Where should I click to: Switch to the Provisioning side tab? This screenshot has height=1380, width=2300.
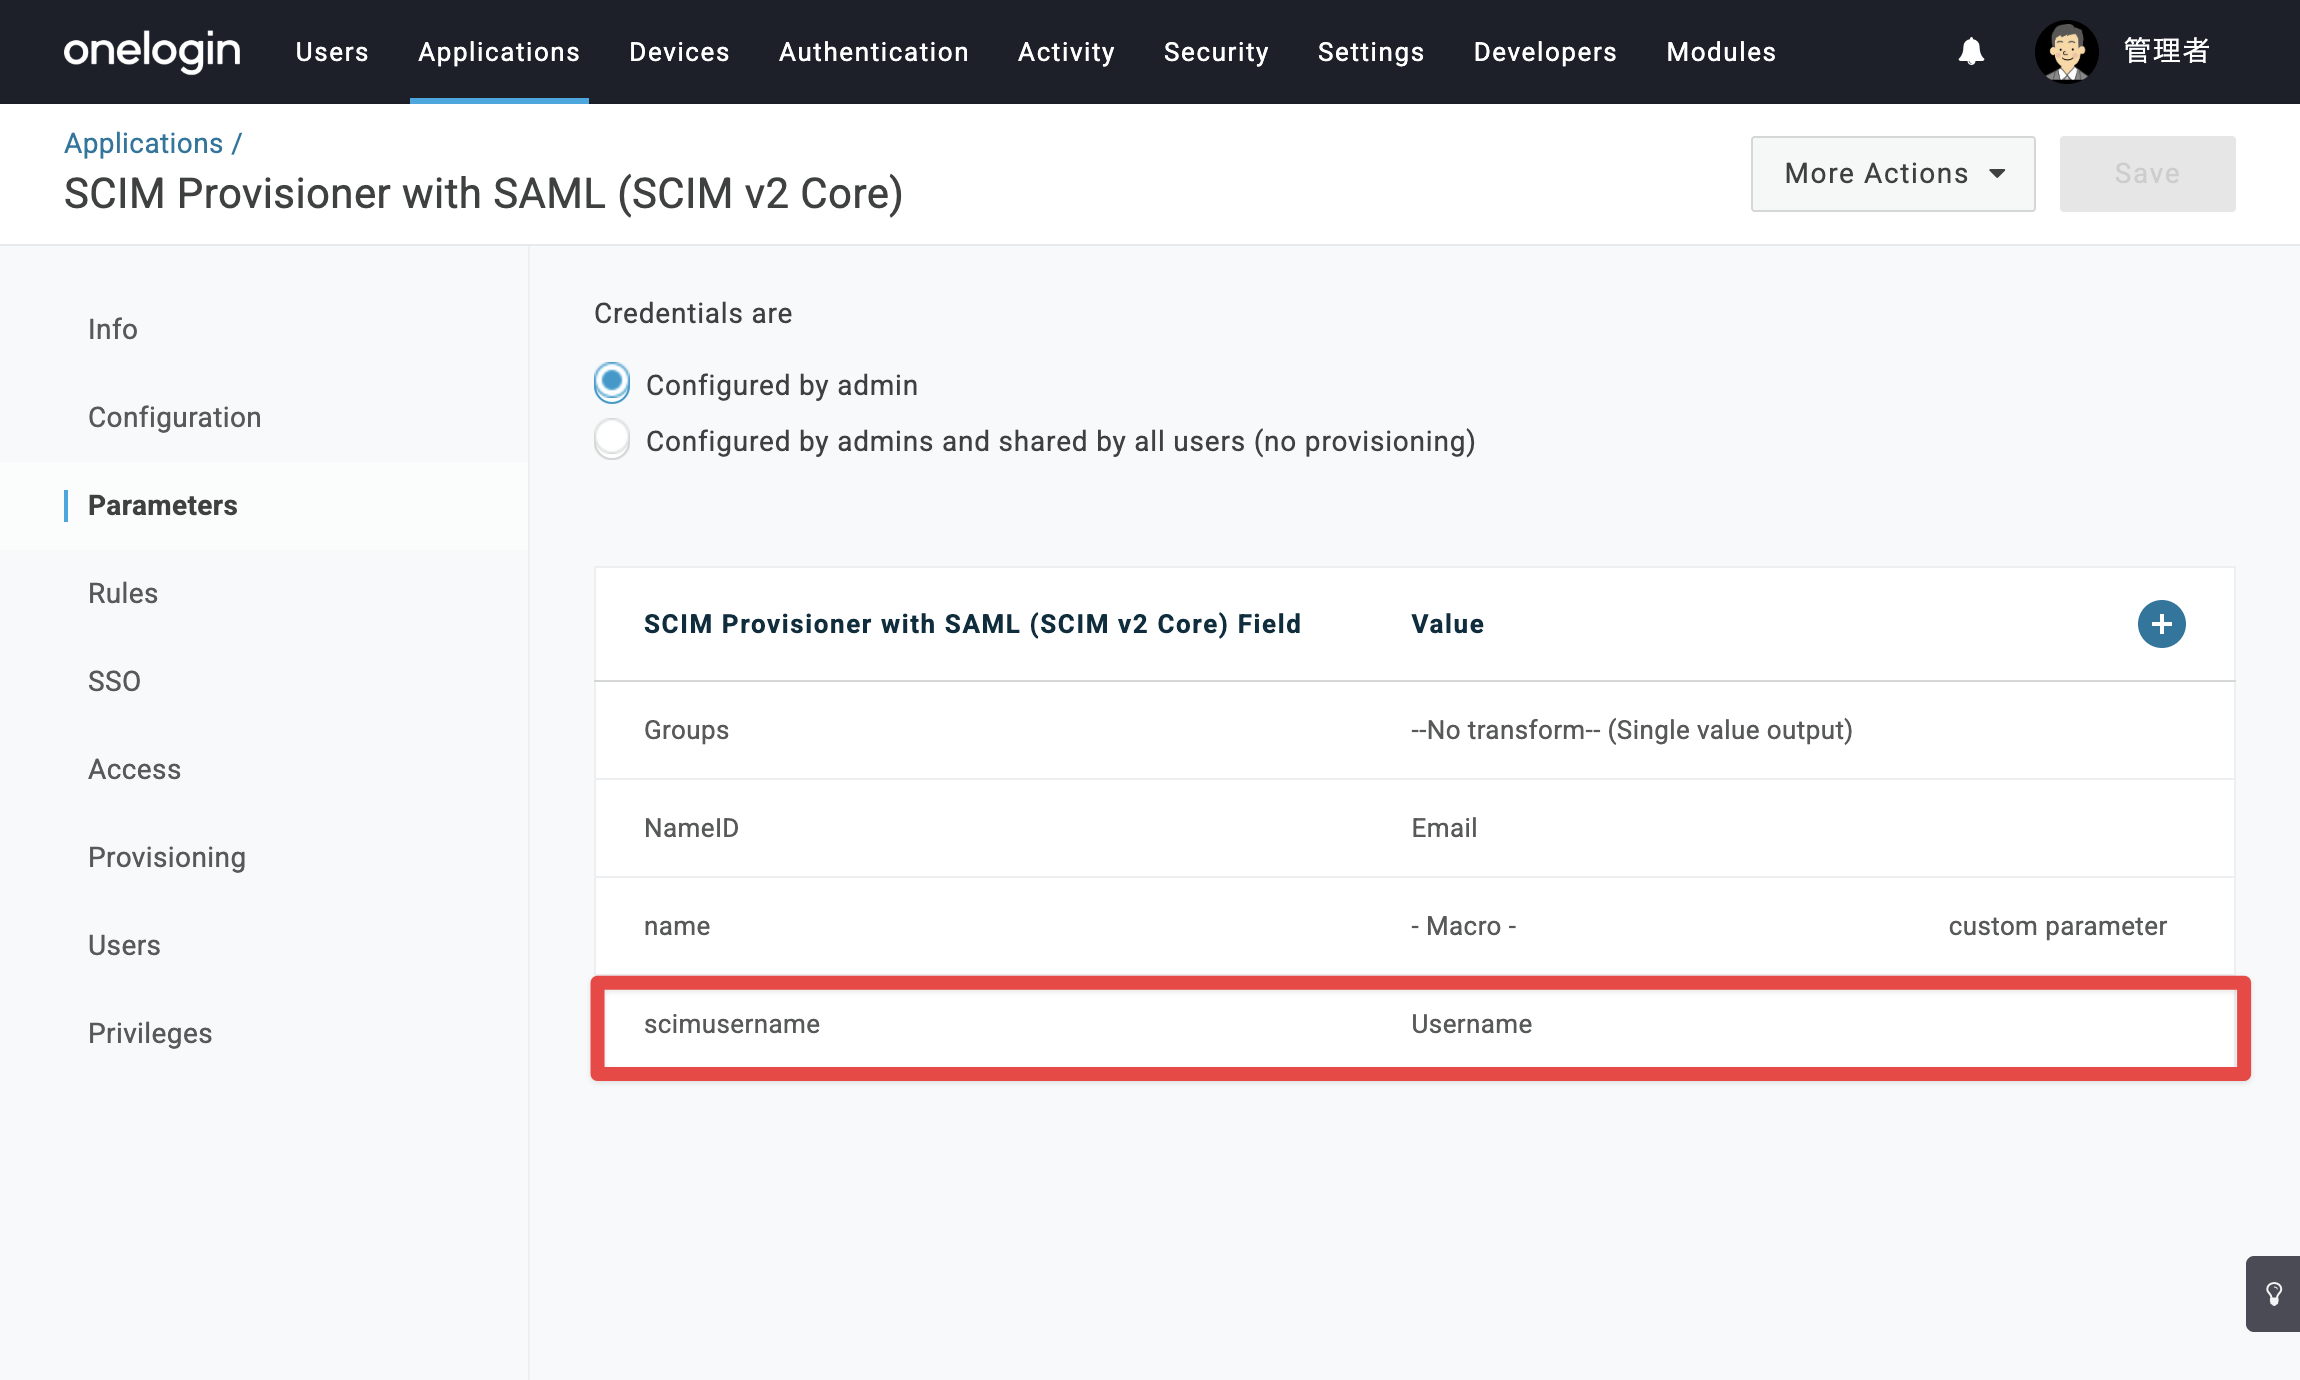pyautogui.click(x=167, y=857)
